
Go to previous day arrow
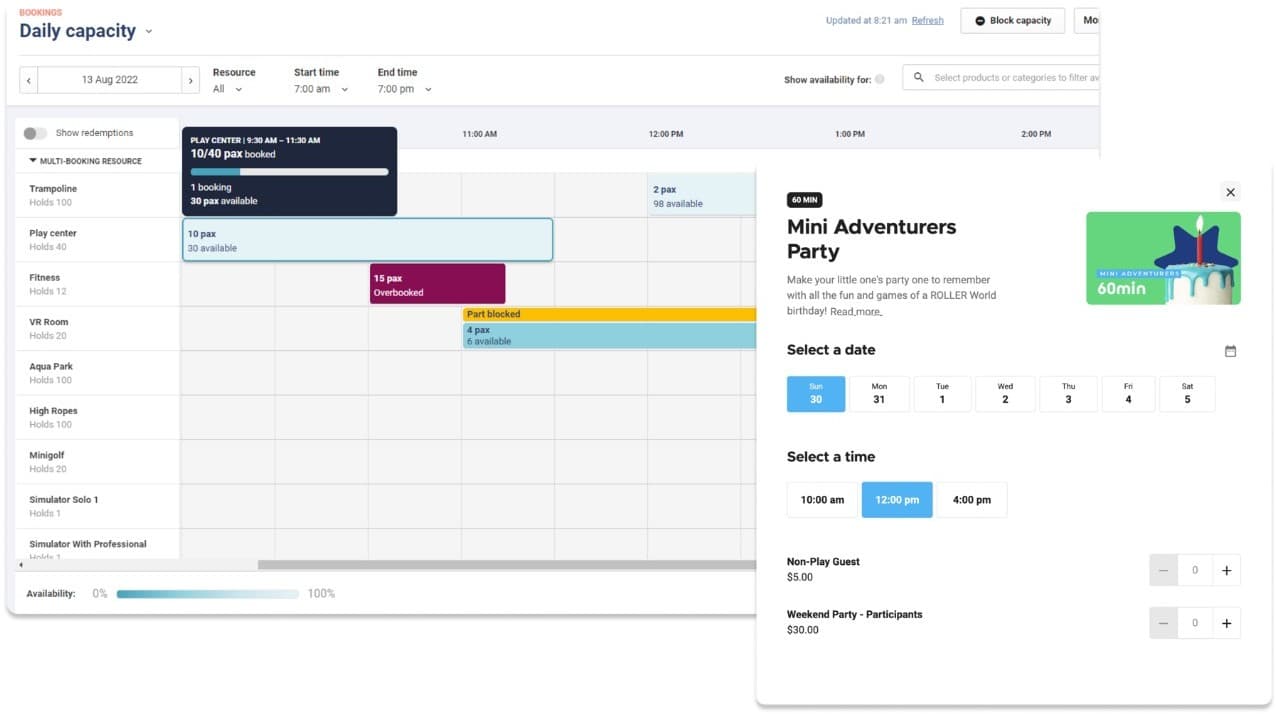point(30,80)
